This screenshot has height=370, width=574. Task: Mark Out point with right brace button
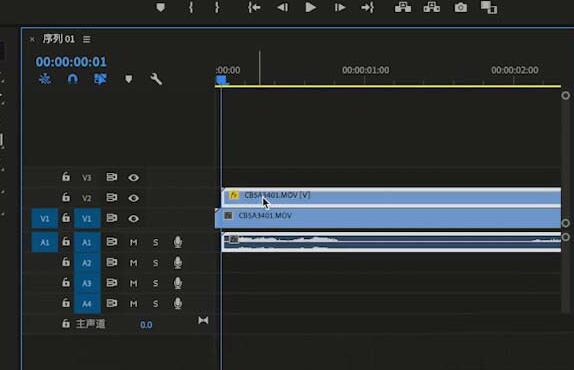click(x=217, y=7)
